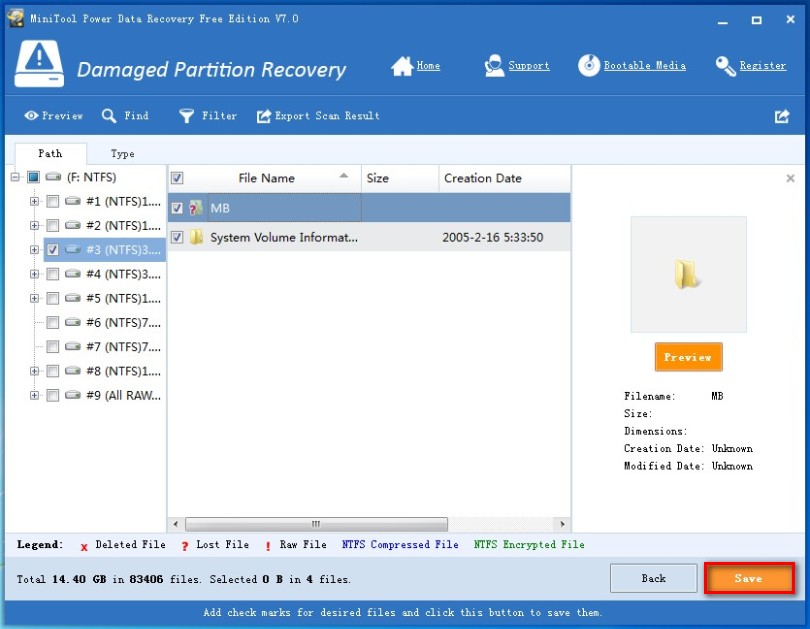Uncheck the MB file checkbox

point(177,208)
